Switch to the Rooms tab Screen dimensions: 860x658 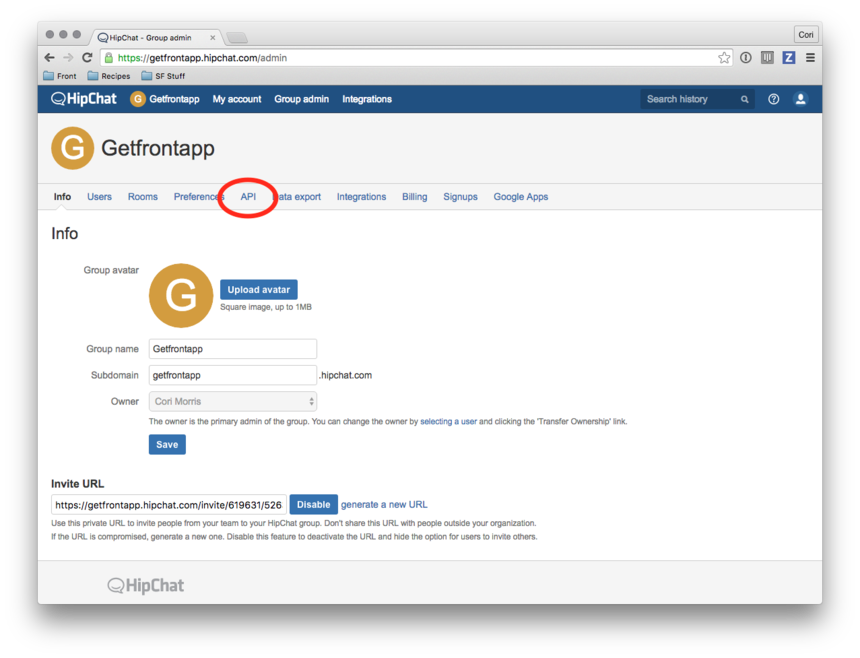[x=143, y=196]
